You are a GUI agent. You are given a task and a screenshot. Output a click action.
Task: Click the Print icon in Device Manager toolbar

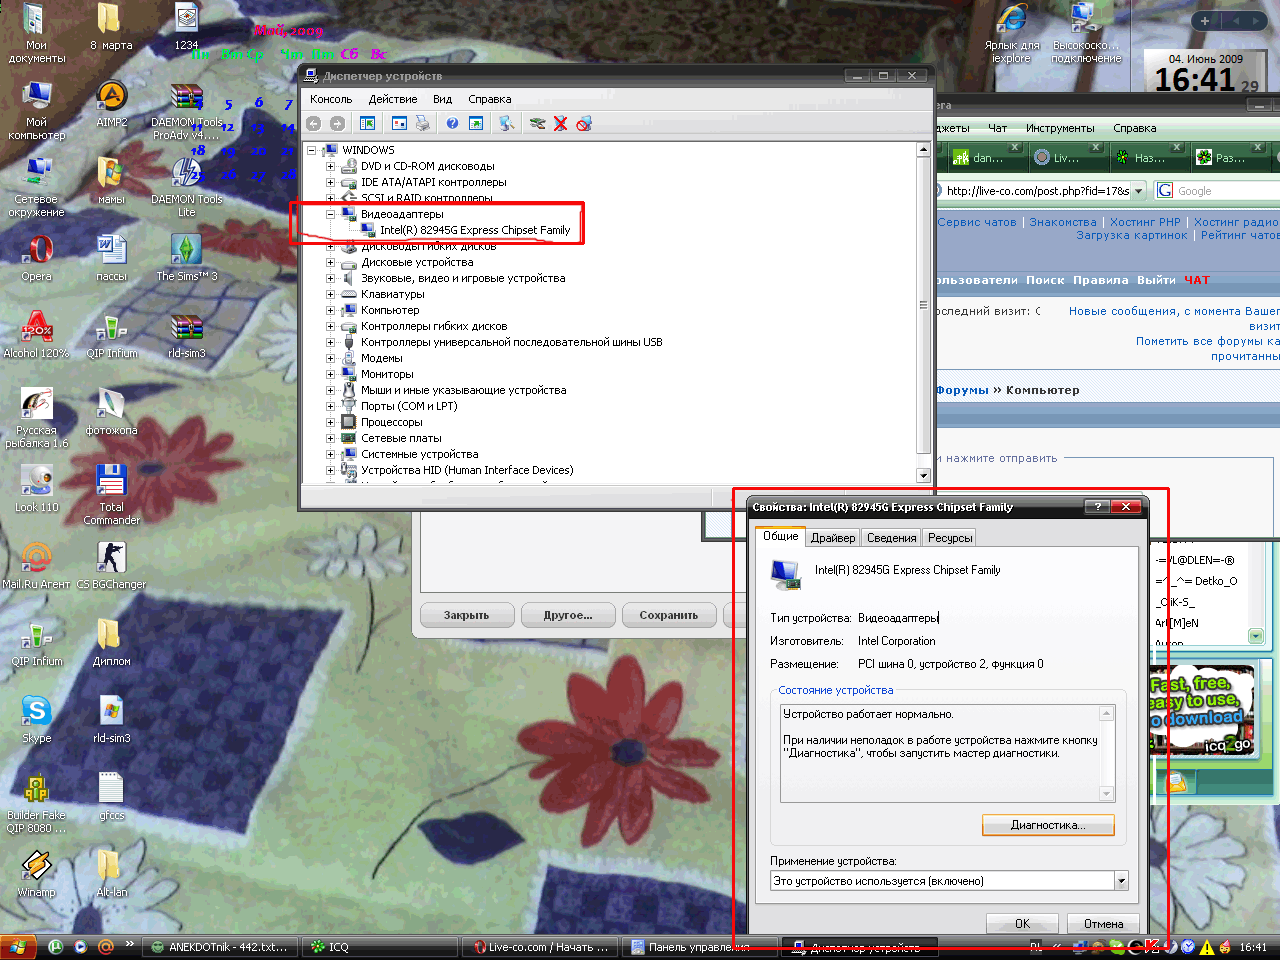[423, 123]
